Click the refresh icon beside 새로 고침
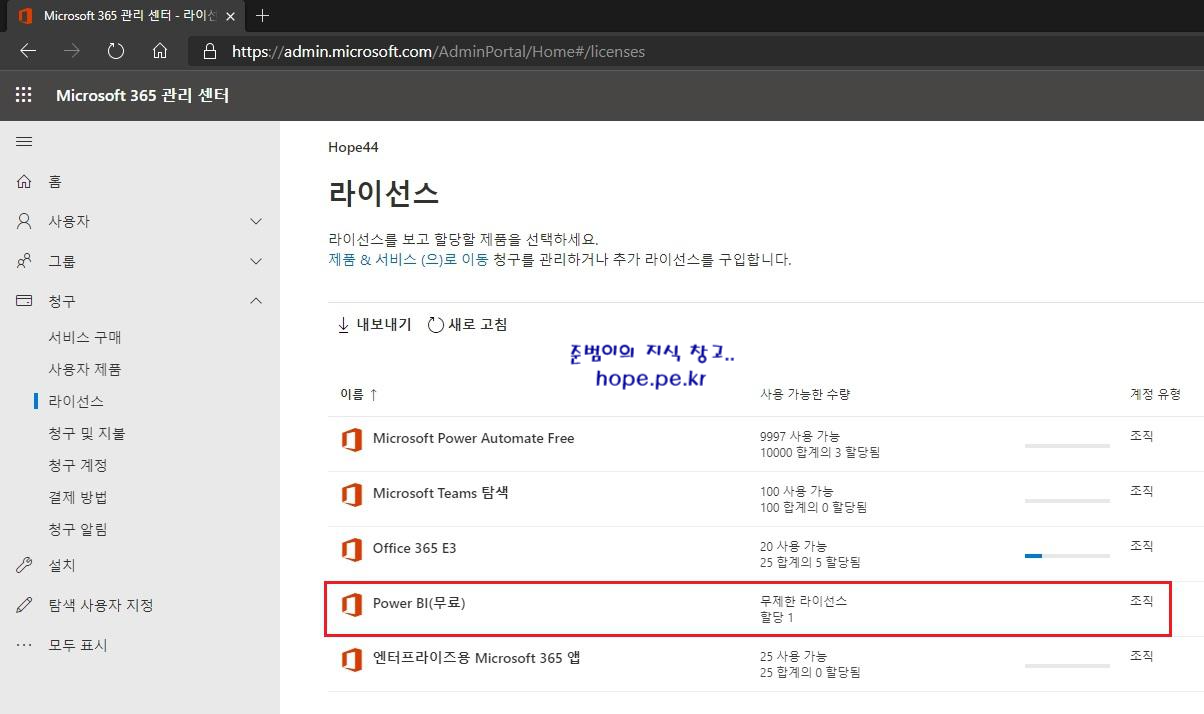1204x714 pixels. pos(435,325)
